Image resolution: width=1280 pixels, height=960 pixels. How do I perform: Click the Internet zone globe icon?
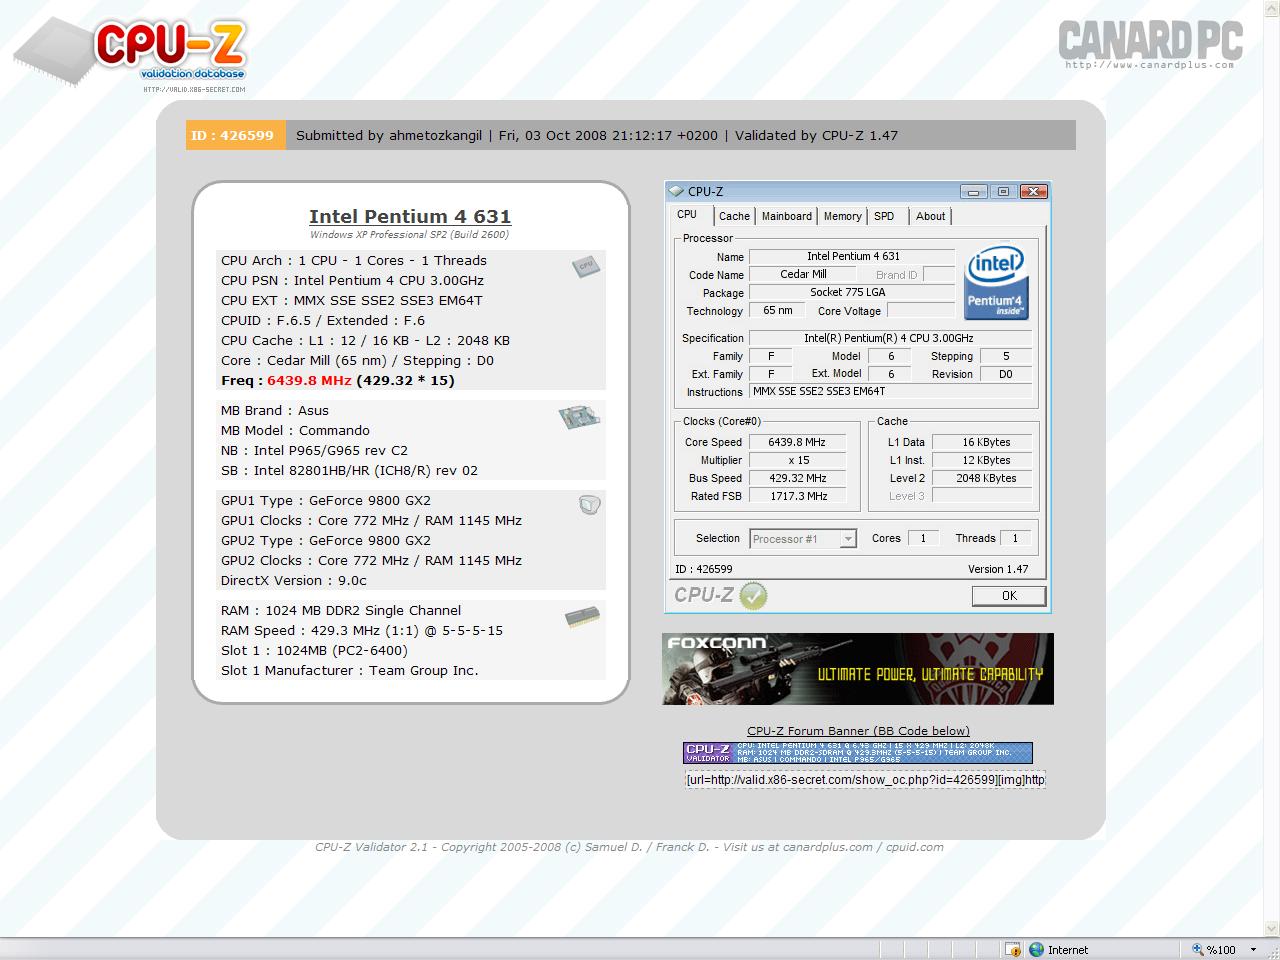[1037, 949]
